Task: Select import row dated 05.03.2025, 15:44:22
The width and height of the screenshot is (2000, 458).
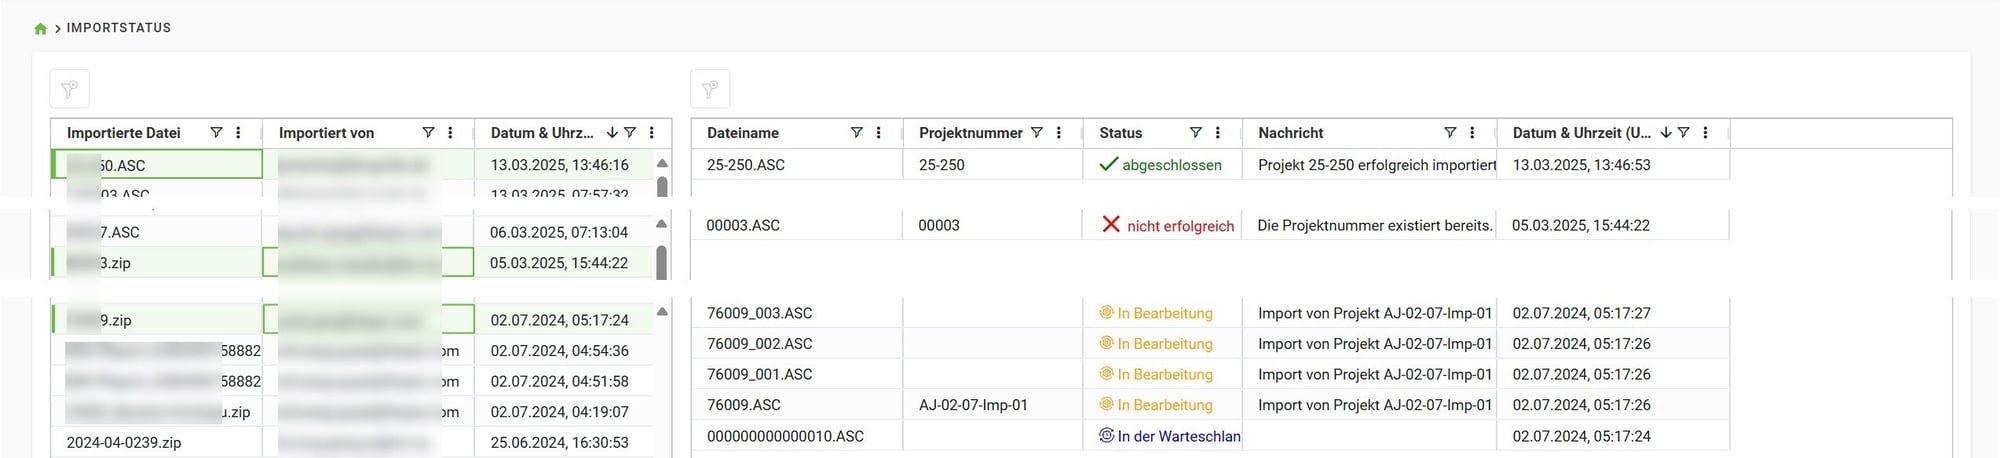Action: 353,262
